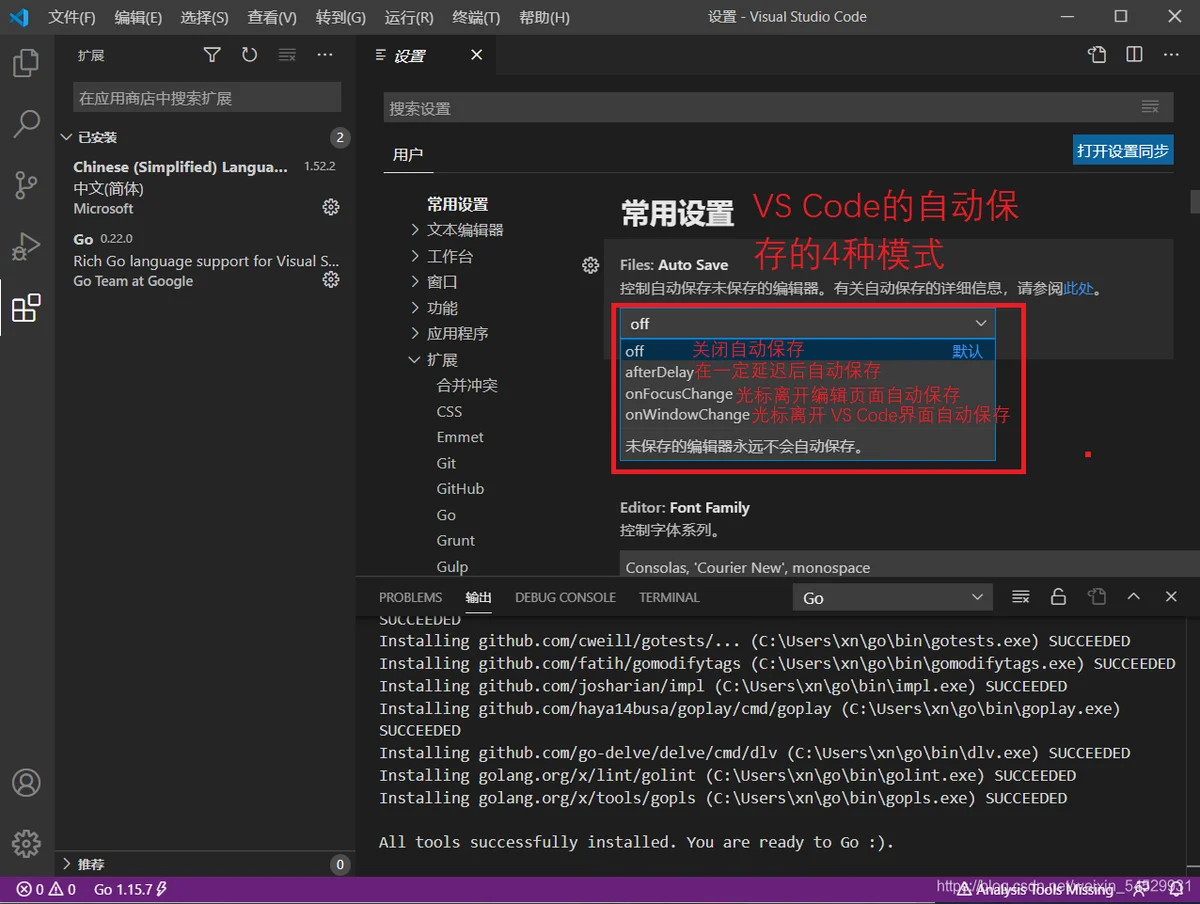Open the Explorer view in activity bar
1200x904 pixels.
pyautogui.click(x=26, y=64)
